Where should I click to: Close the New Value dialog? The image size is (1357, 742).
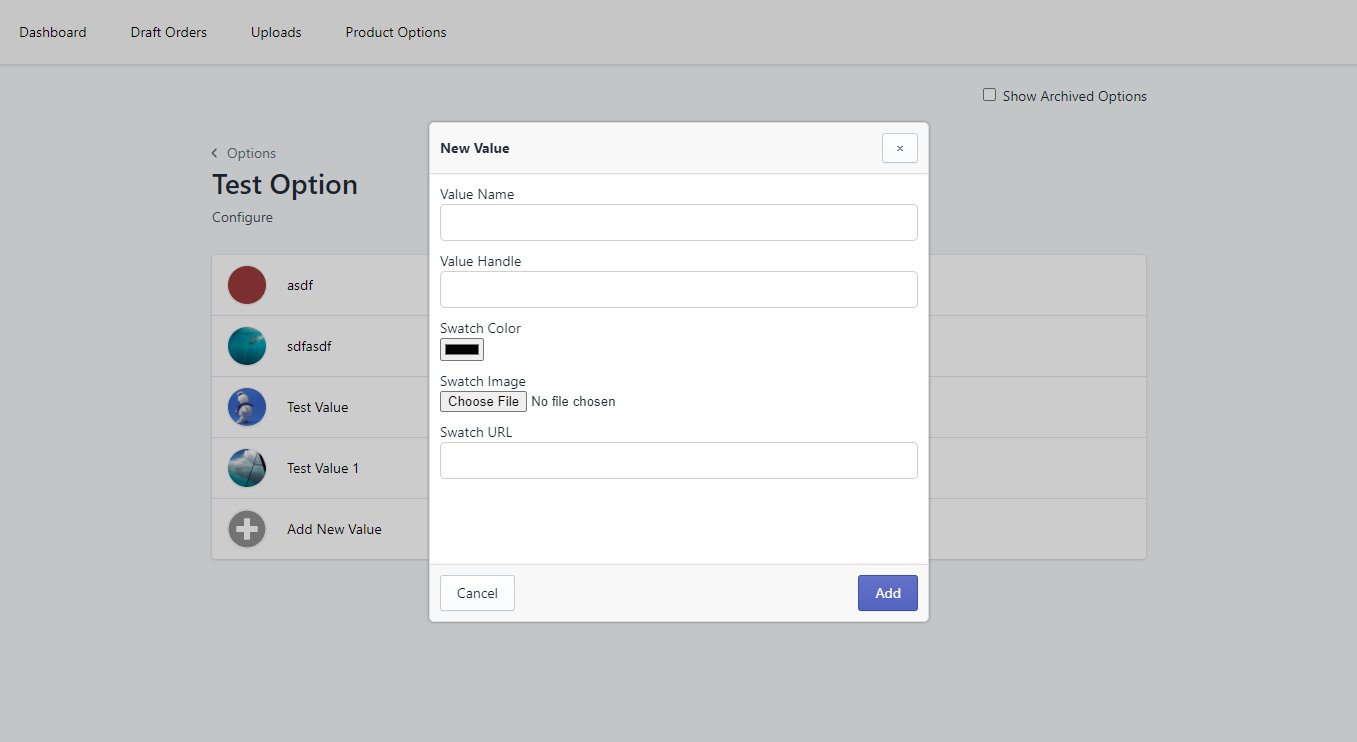[899, 148]
